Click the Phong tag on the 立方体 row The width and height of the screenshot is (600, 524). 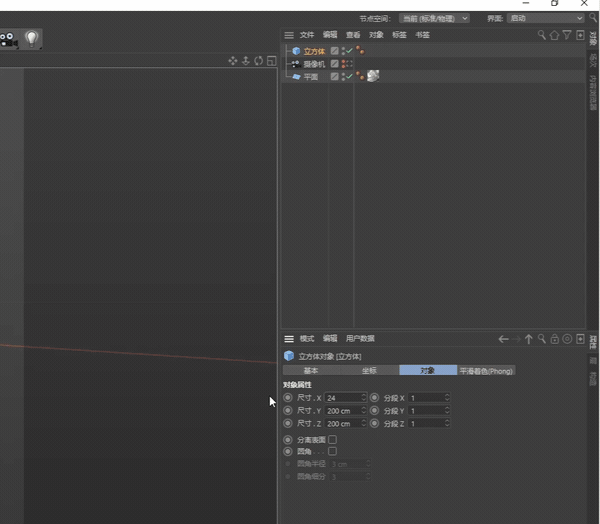tap(360, 50)
